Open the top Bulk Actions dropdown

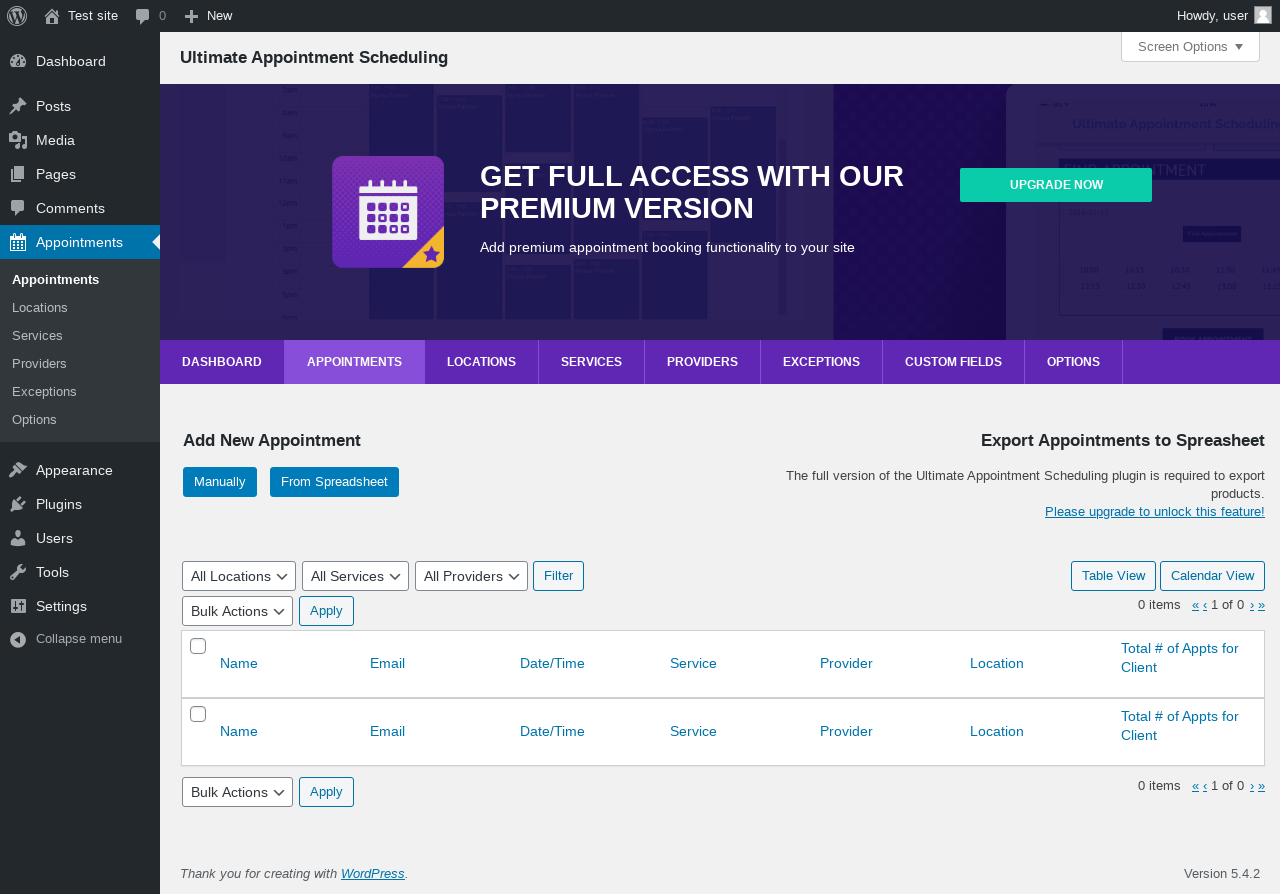[237, 611]
